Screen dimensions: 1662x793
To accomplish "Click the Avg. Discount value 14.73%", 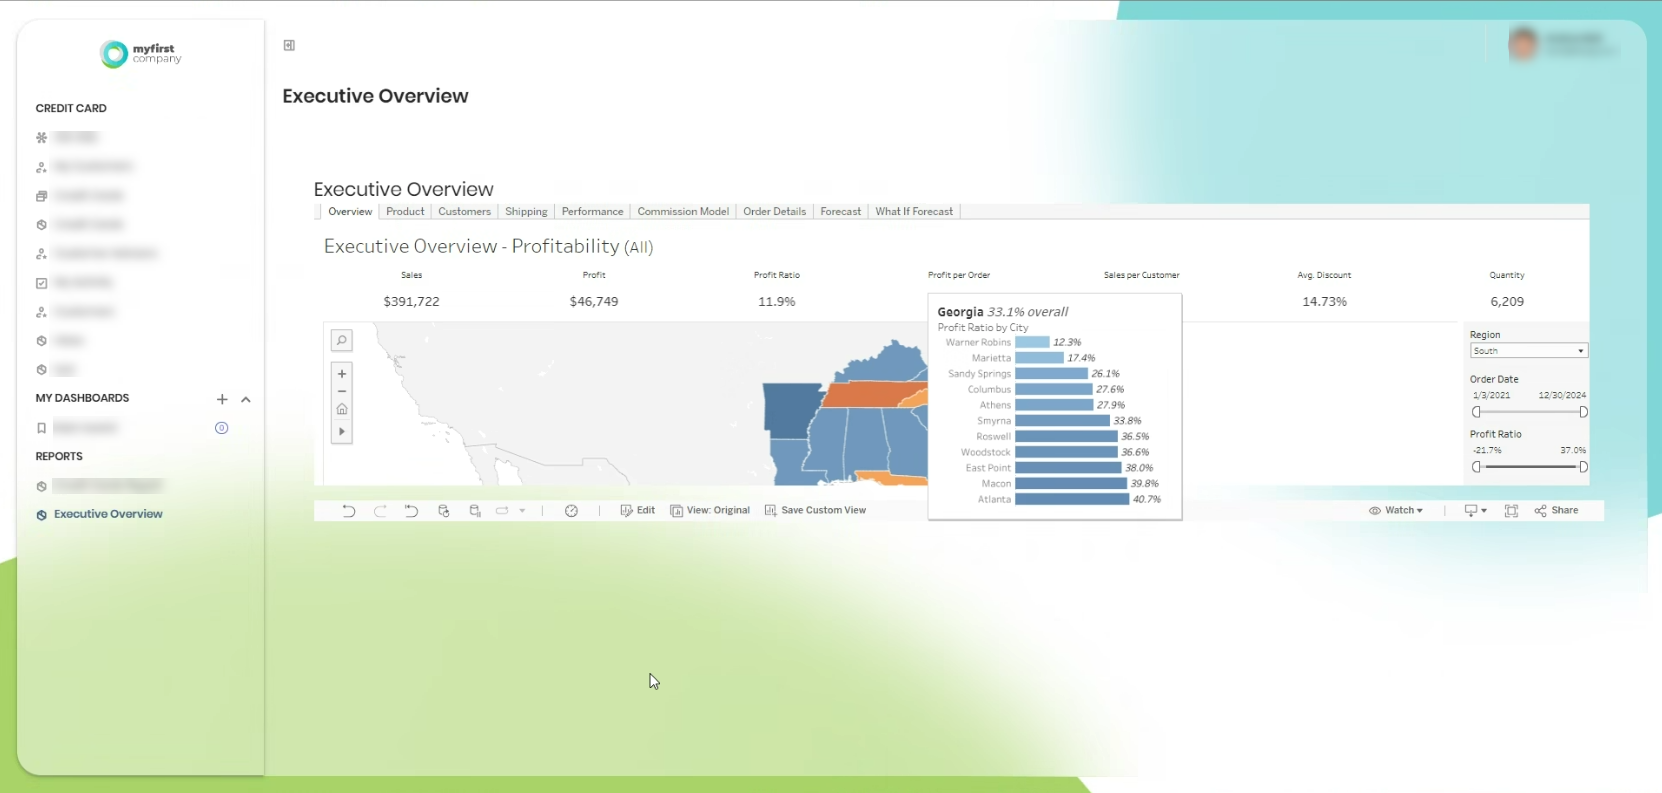I will coord(1324,301).
